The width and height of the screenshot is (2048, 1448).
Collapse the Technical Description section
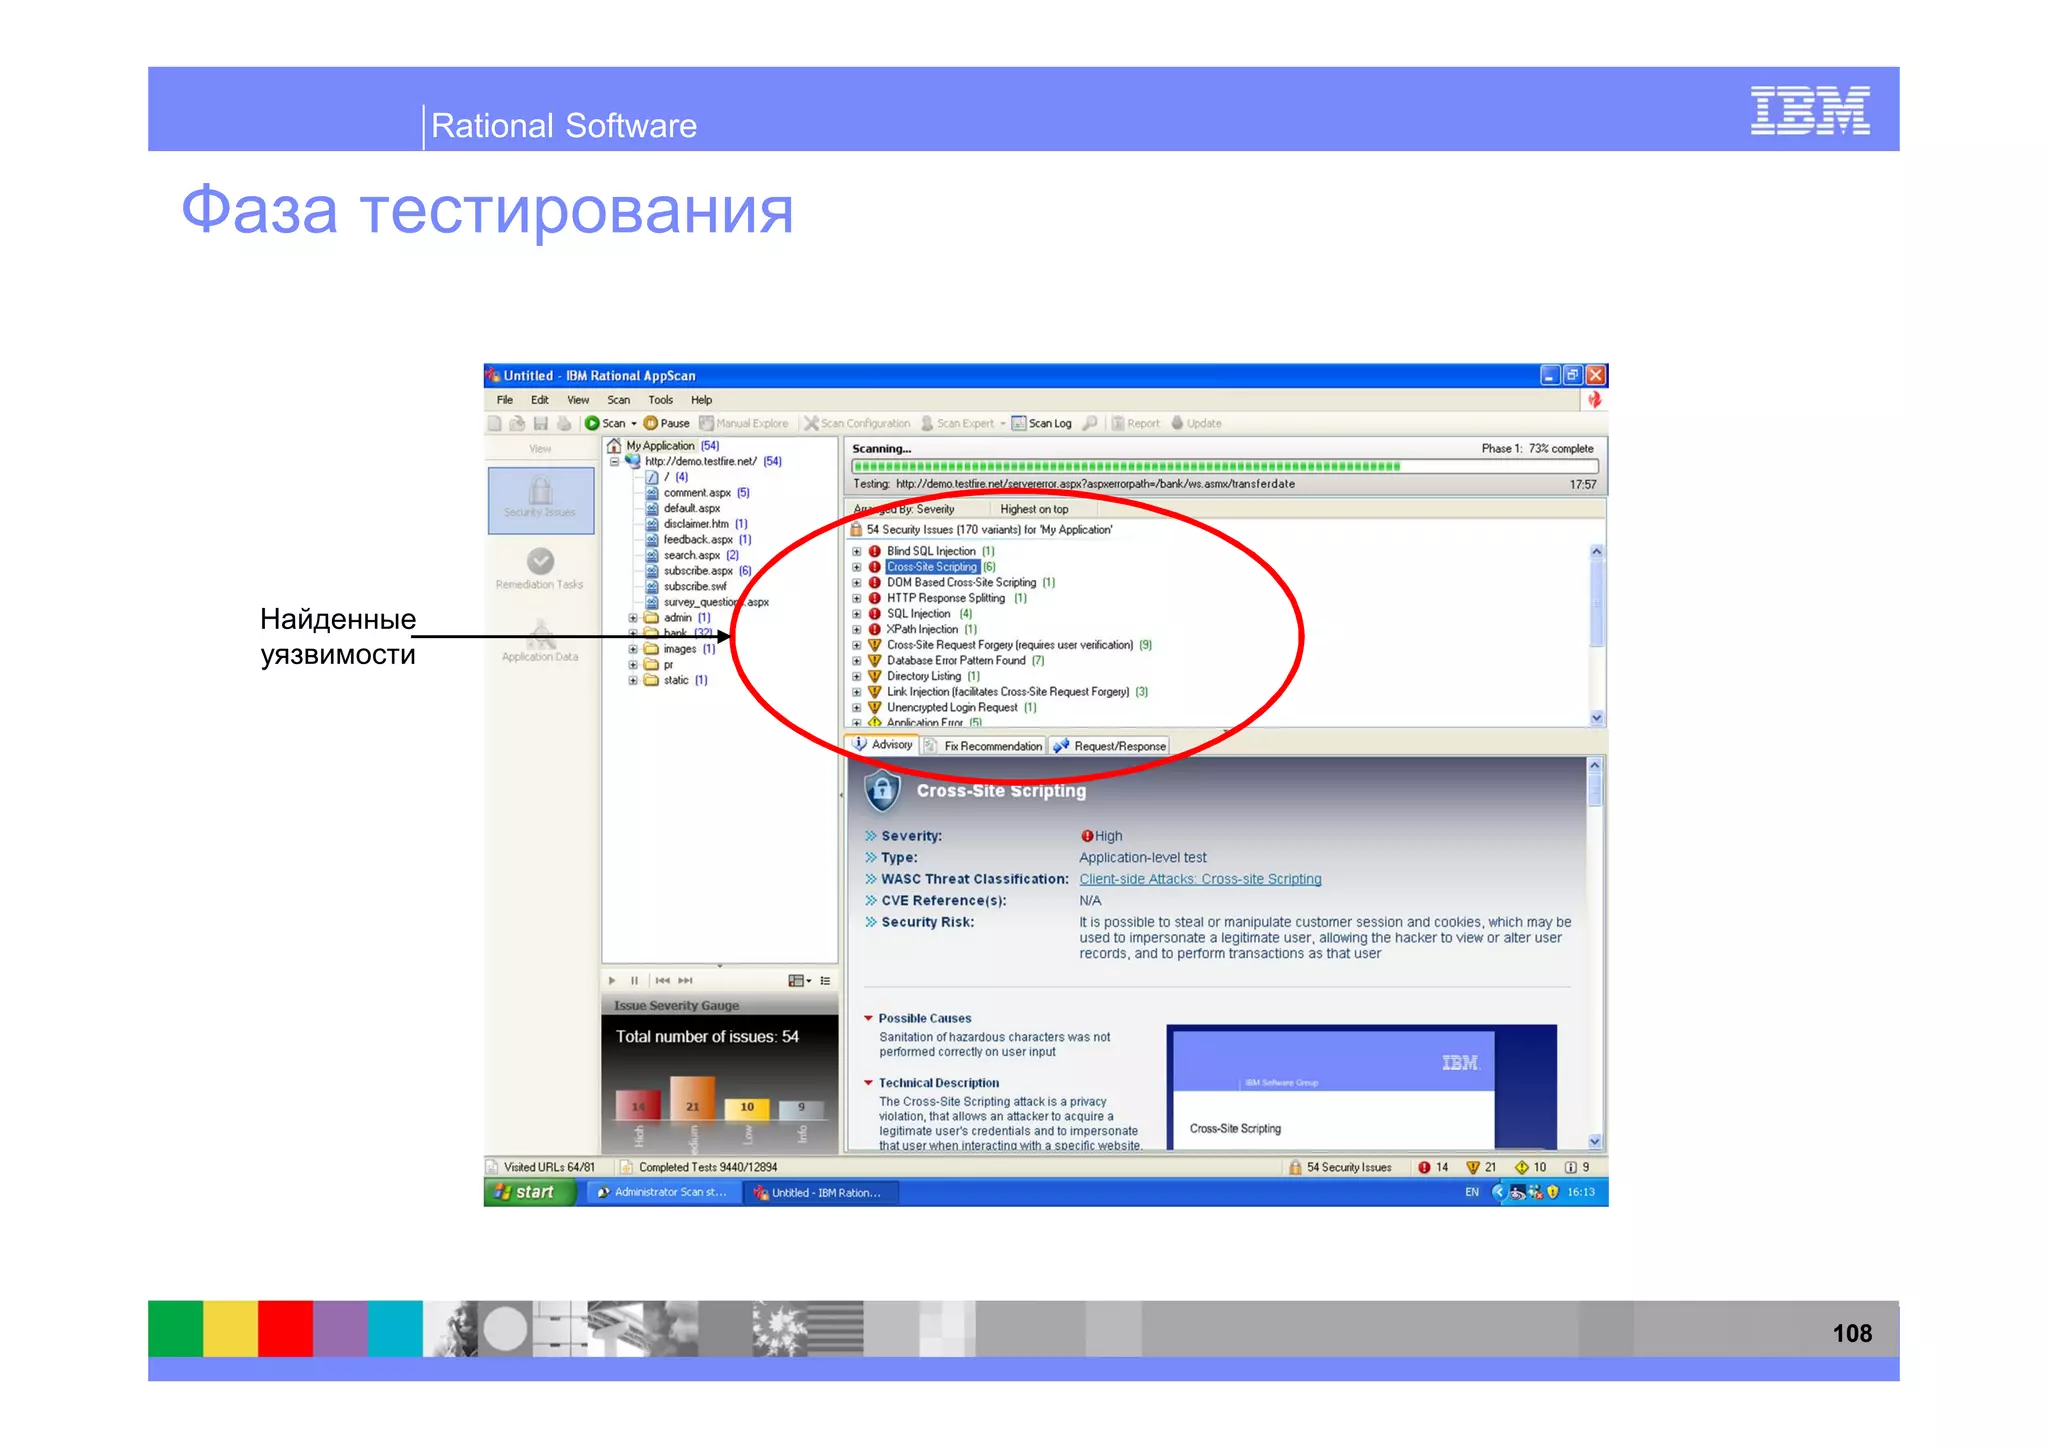(868, 1082)
